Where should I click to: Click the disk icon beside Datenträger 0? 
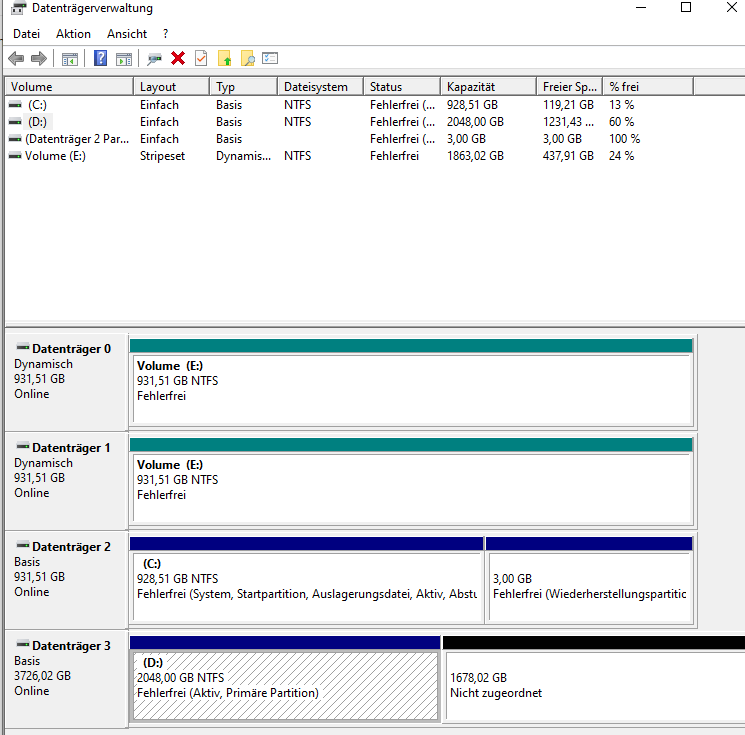click(x=22, y=347)
